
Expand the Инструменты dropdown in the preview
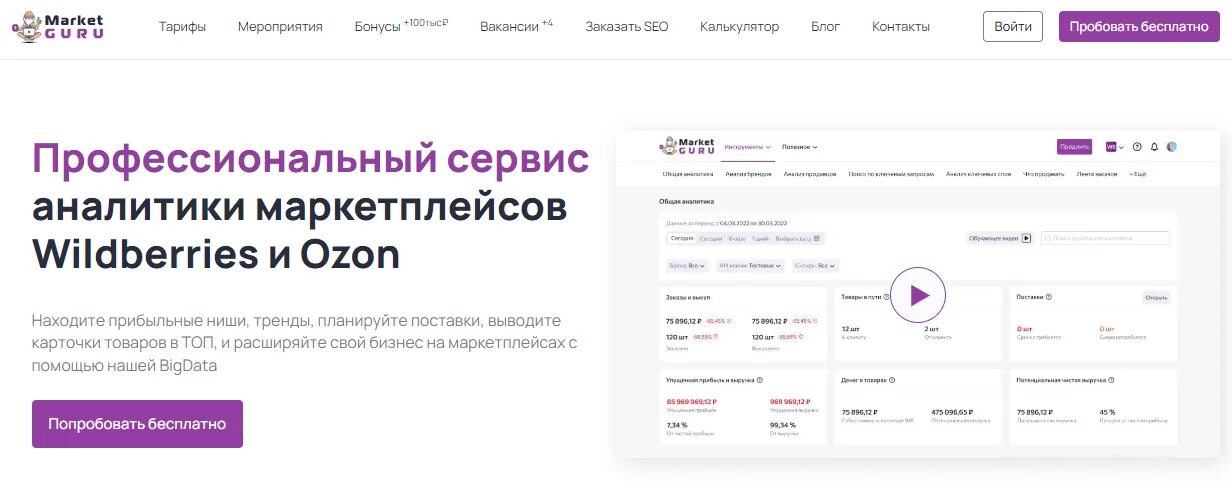click(748, 147)
